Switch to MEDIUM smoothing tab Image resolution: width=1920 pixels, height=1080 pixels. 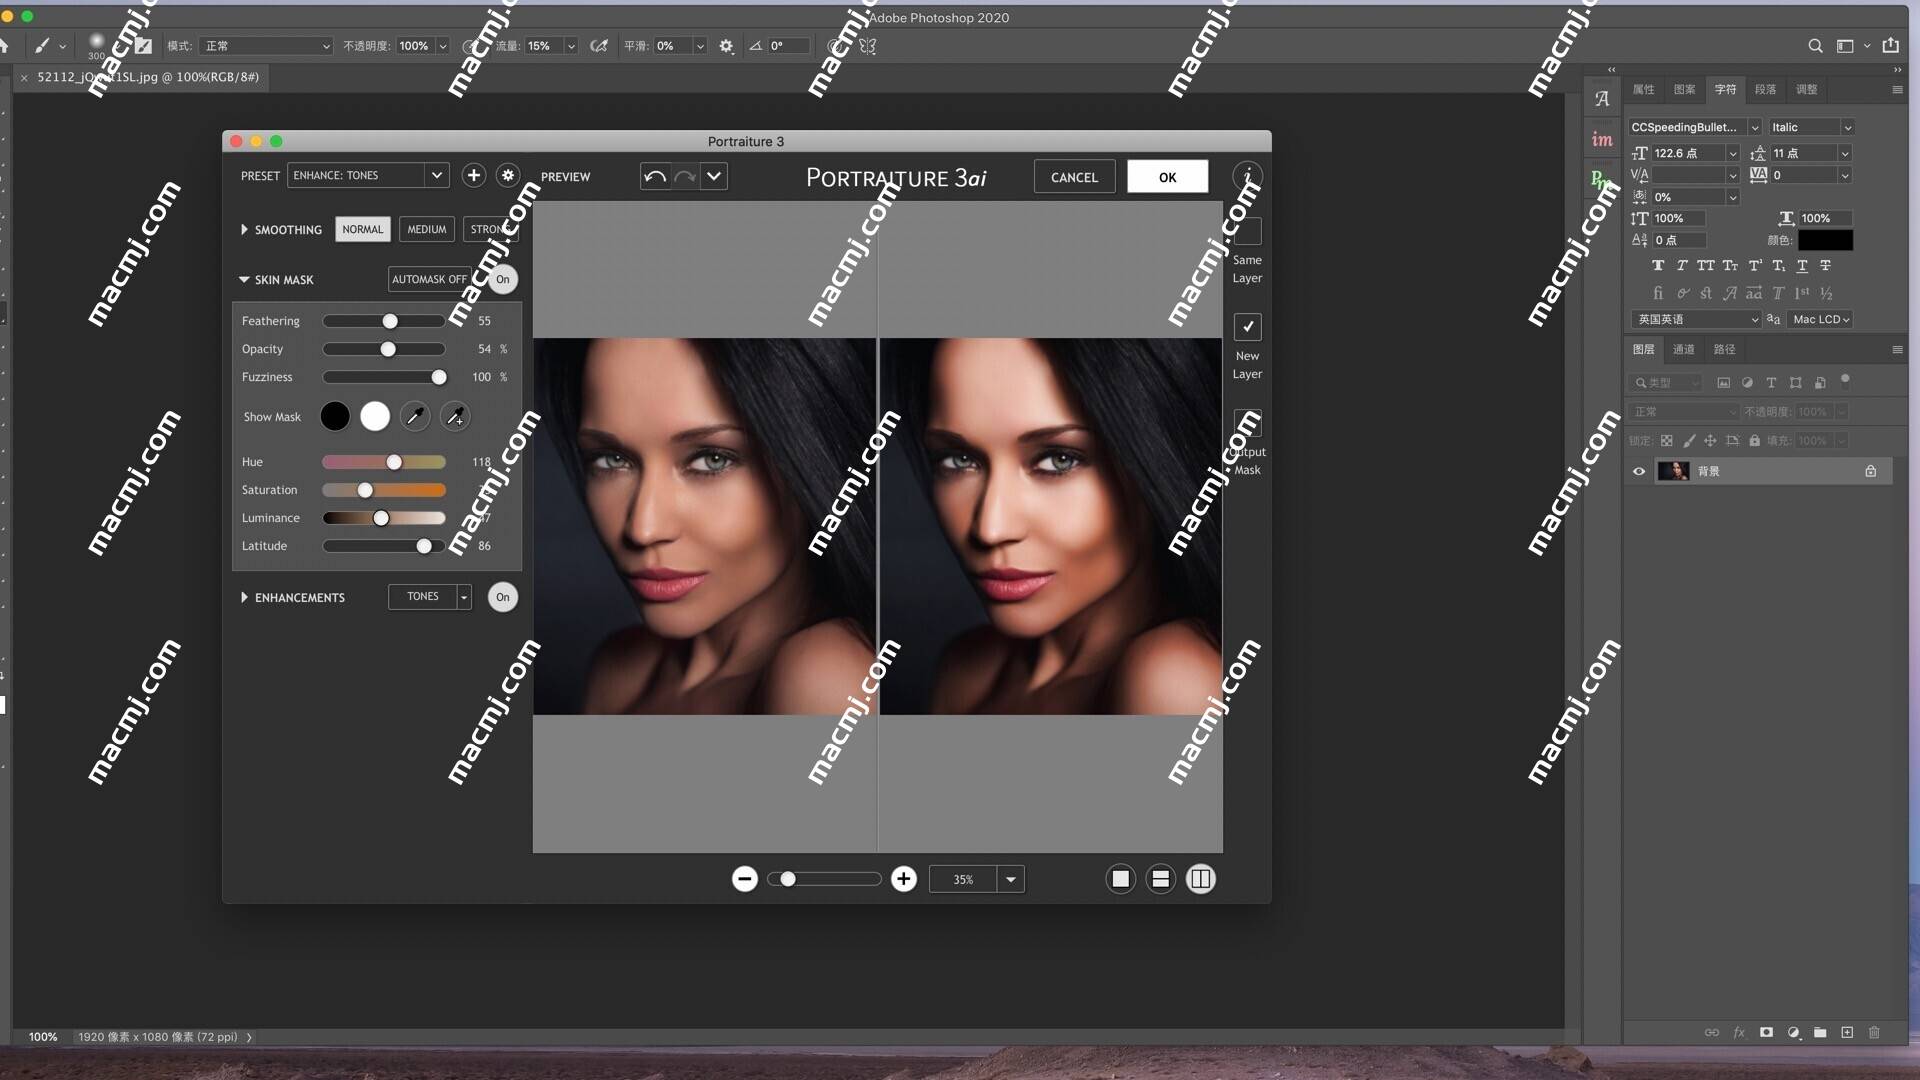click(425, 228)
